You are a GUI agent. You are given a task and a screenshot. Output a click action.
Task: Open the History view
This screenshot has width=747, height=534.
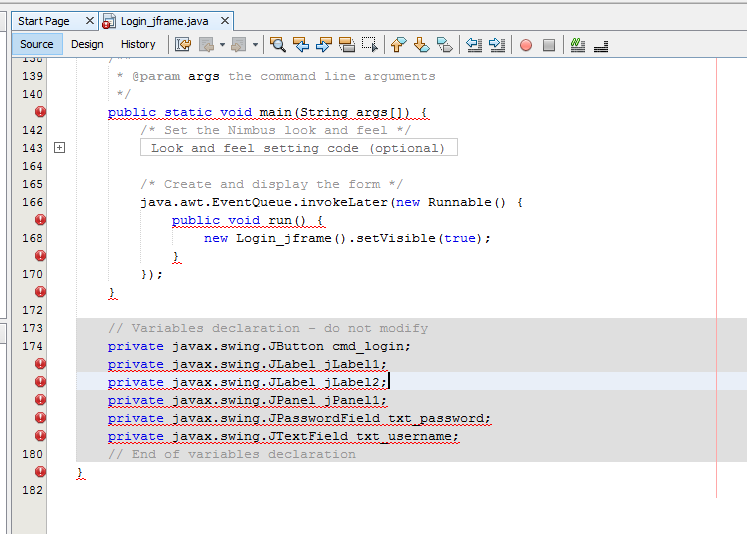pos(138,44)
